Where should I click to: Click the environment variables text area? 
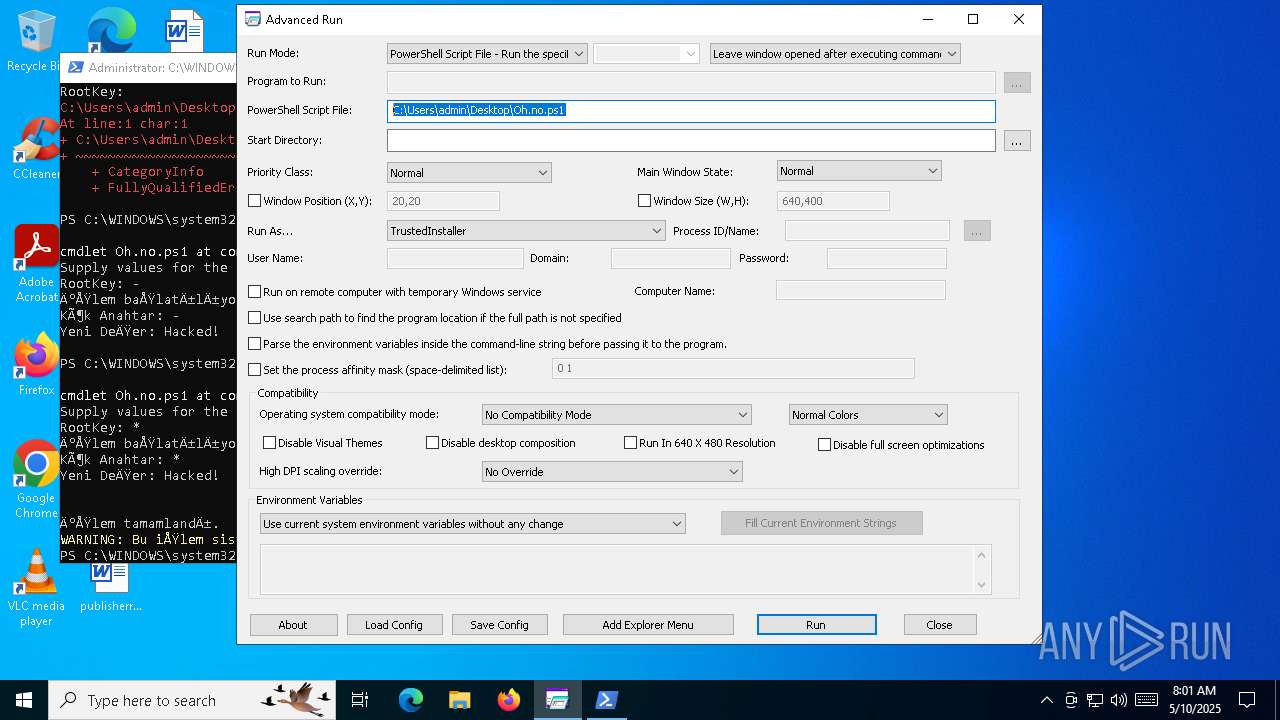click(x=626, y=569)
